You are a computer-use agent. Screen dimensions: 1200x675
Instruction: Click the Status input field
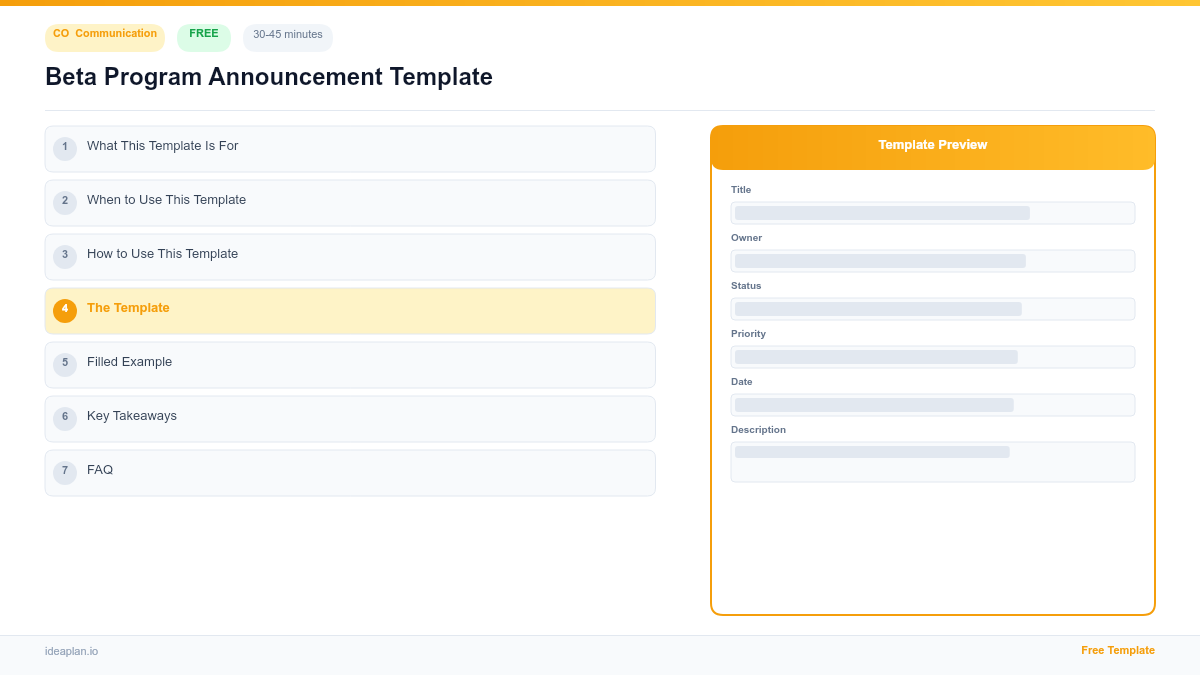(x=933, y=309)
